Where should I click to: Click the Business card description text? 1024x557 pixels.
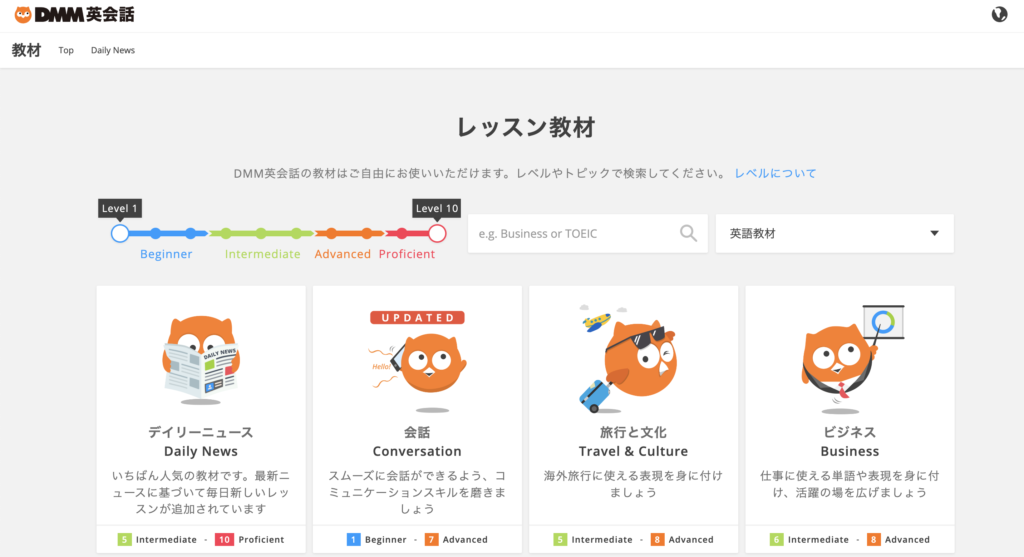click(850, 484)
